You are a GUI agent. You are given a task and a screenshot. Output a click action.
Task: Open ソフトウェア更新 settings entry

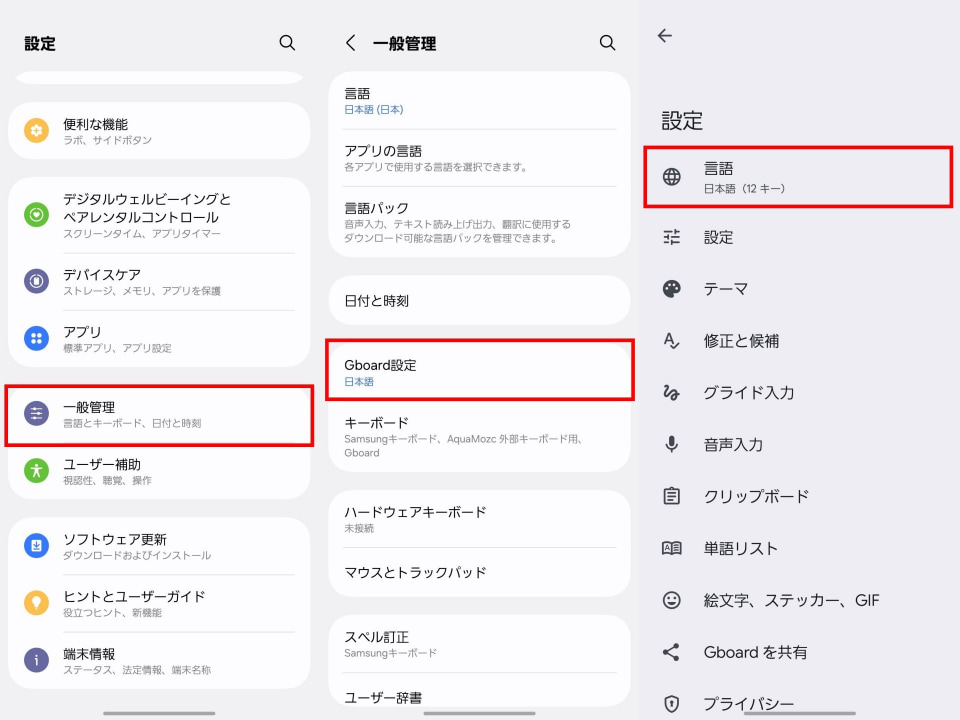pos(159,546)
